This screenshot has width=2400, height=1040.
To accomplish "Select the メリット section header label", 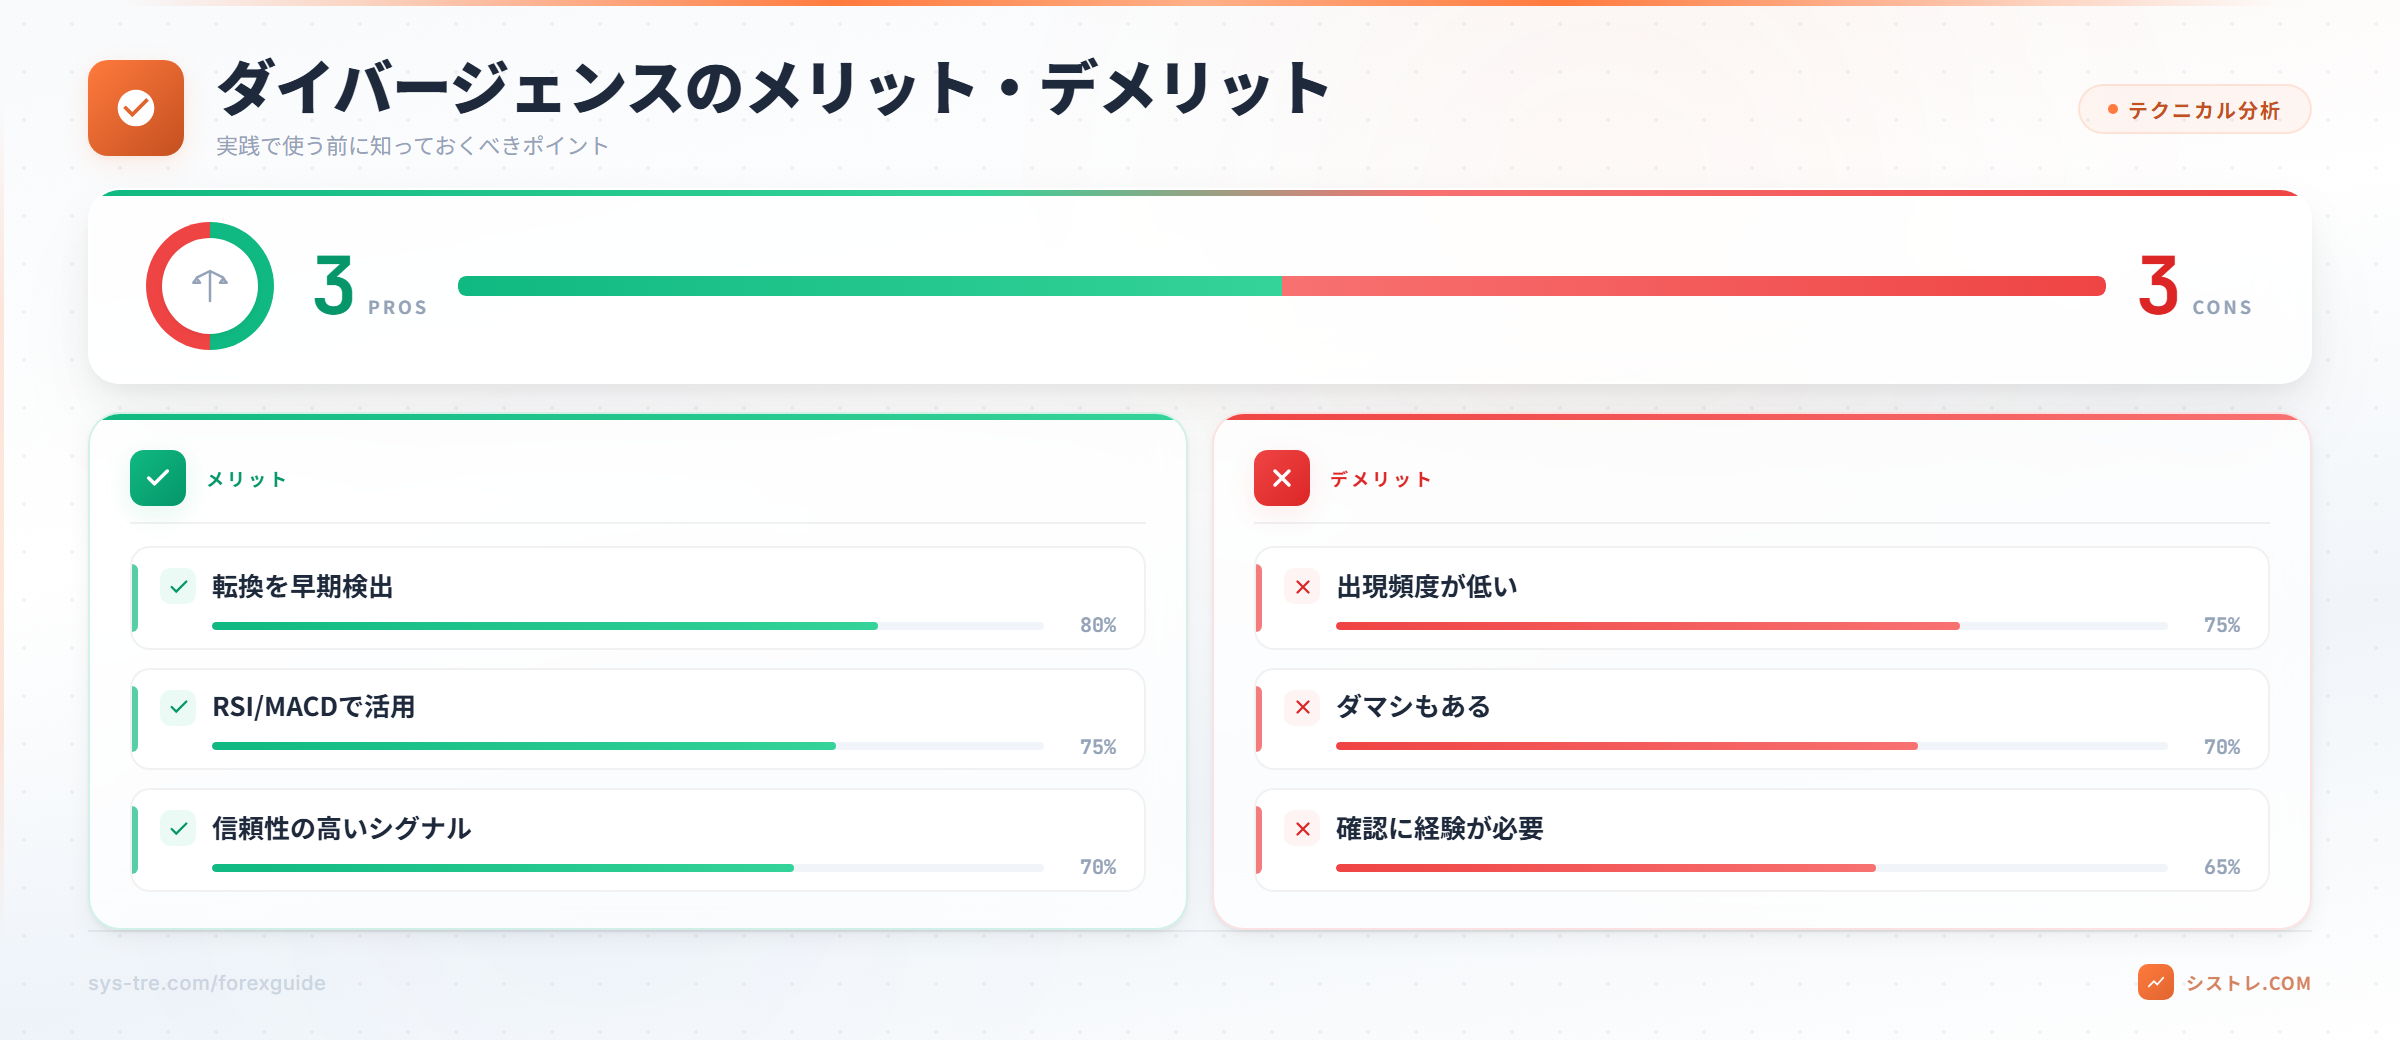I will tap(247, 480).
